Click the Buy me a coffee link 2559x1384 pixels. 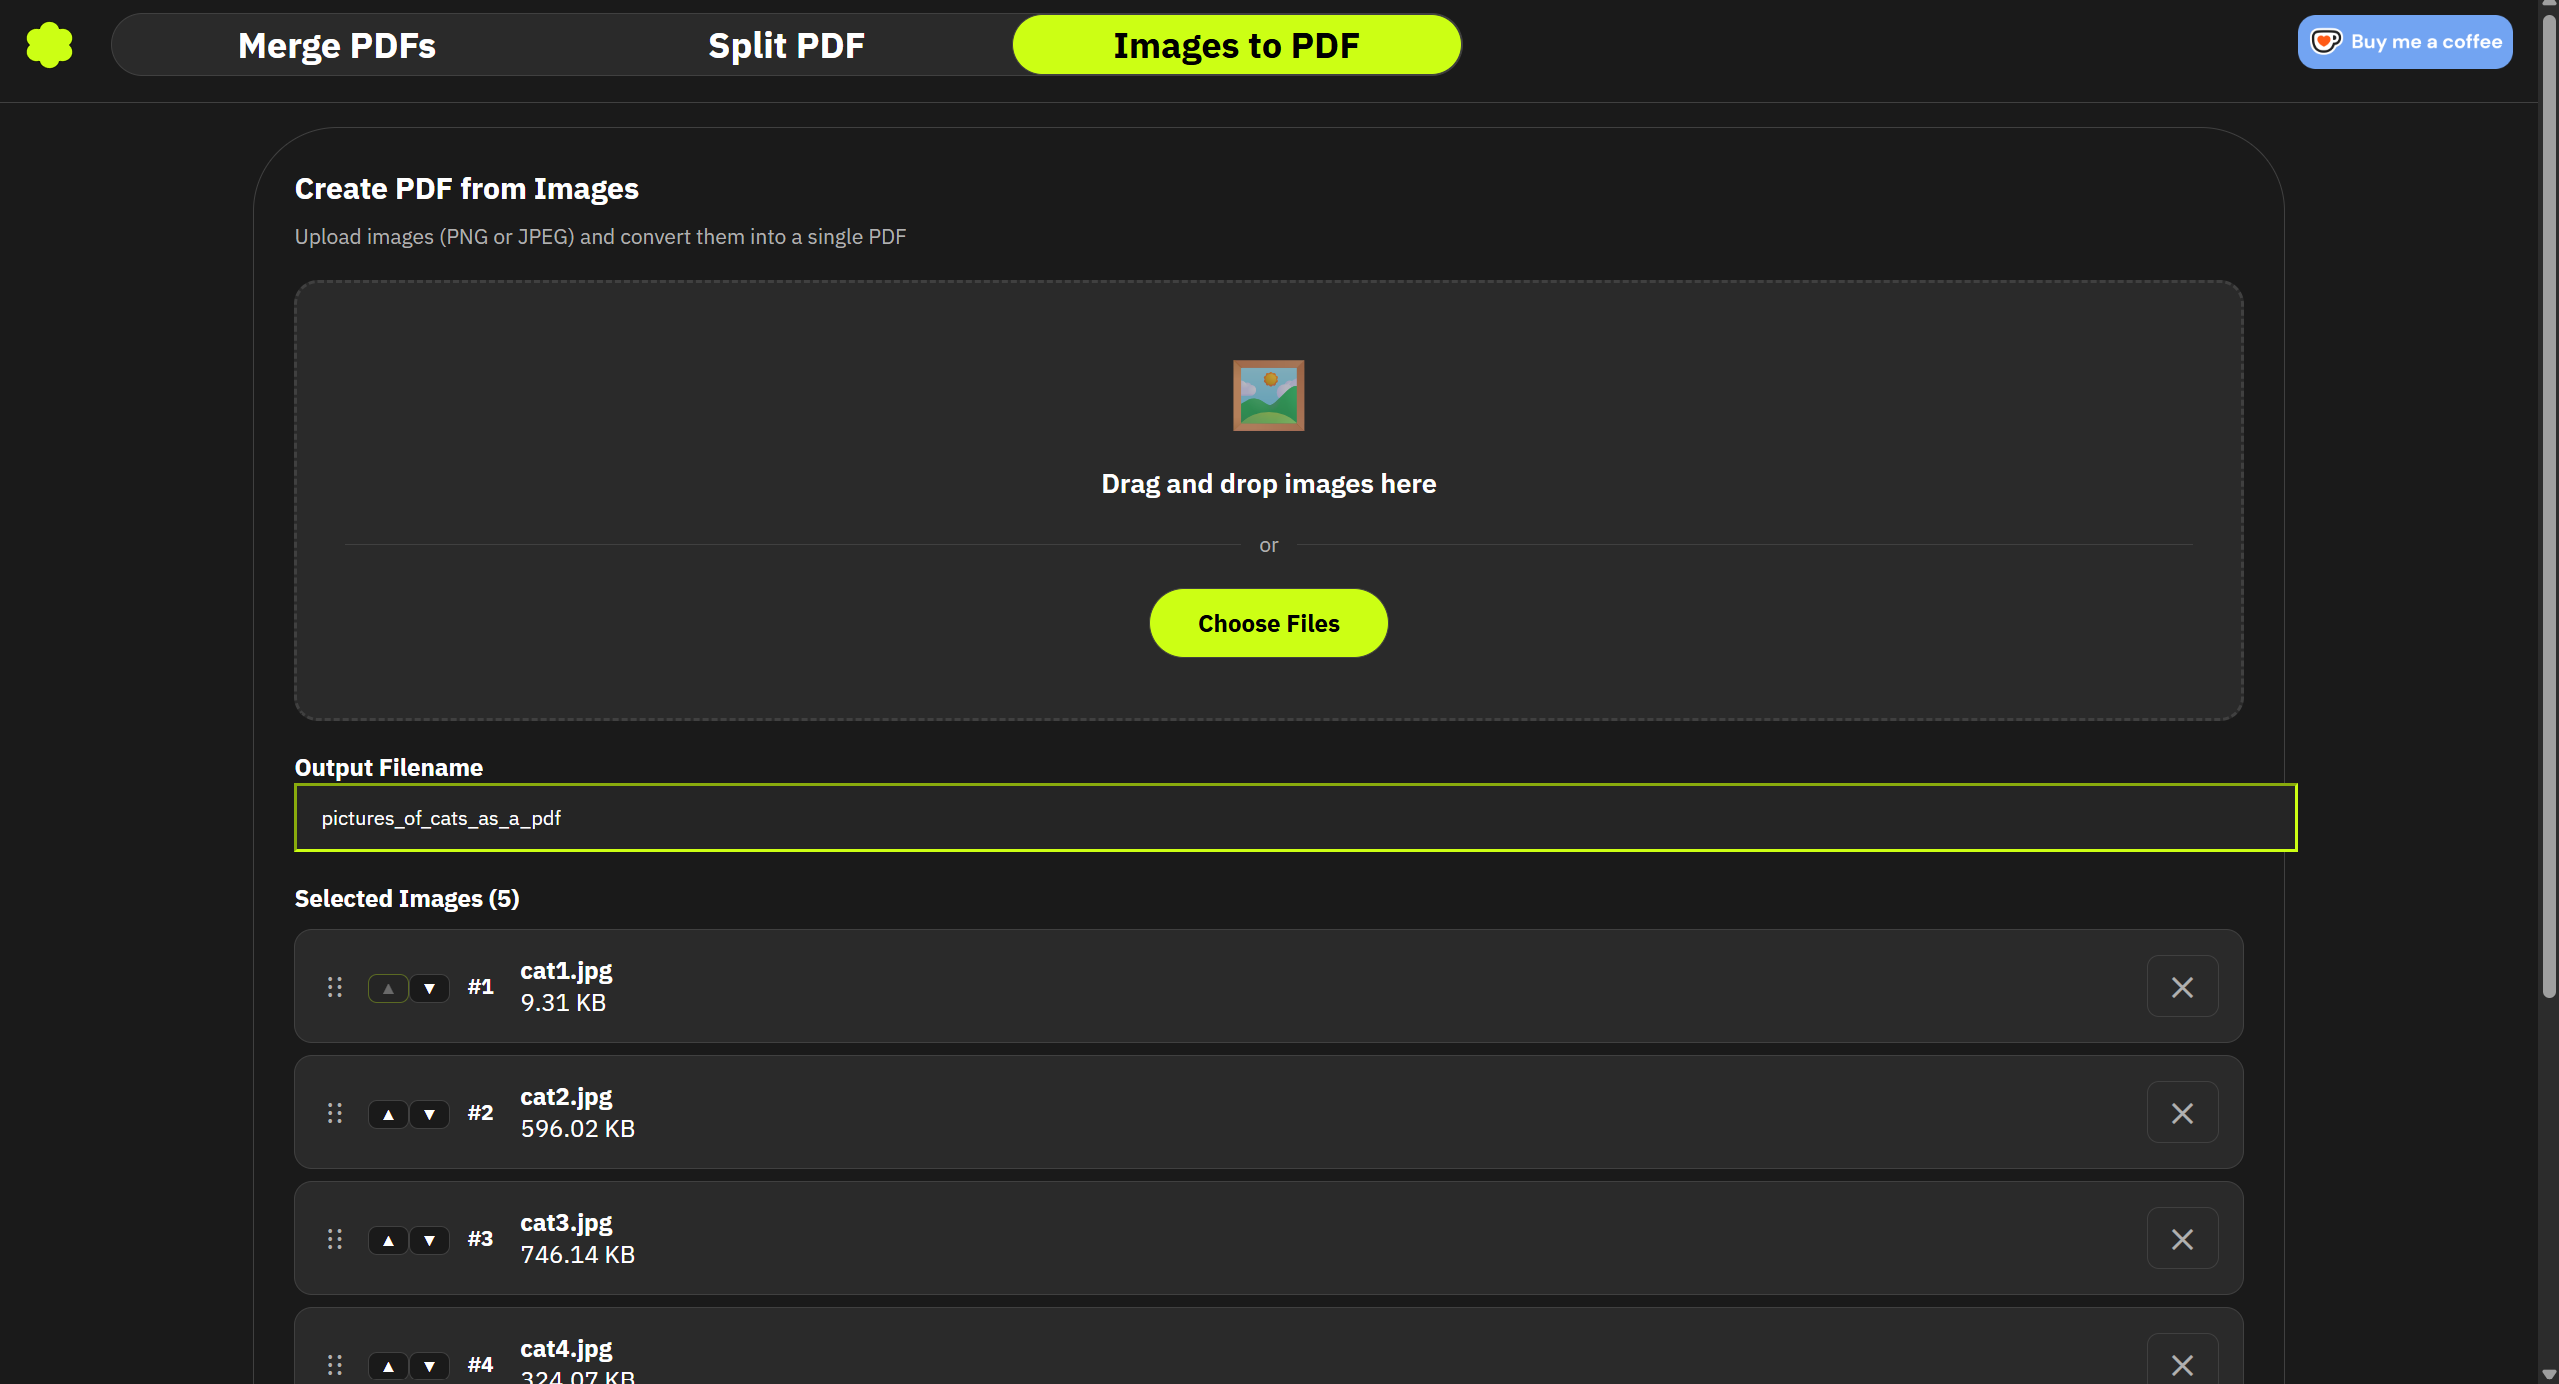point(2404,41)
